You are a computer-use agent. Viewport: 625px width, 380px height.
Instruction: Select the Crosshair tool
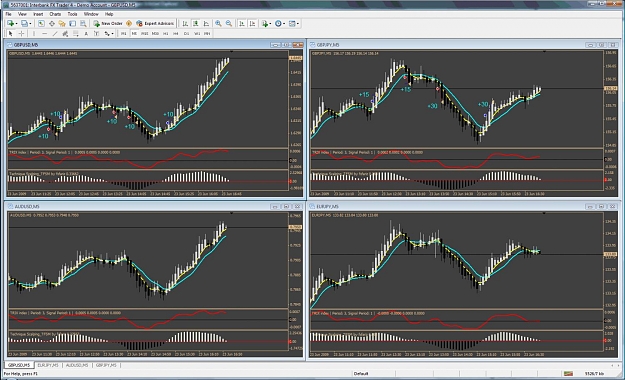pos(22,34)
